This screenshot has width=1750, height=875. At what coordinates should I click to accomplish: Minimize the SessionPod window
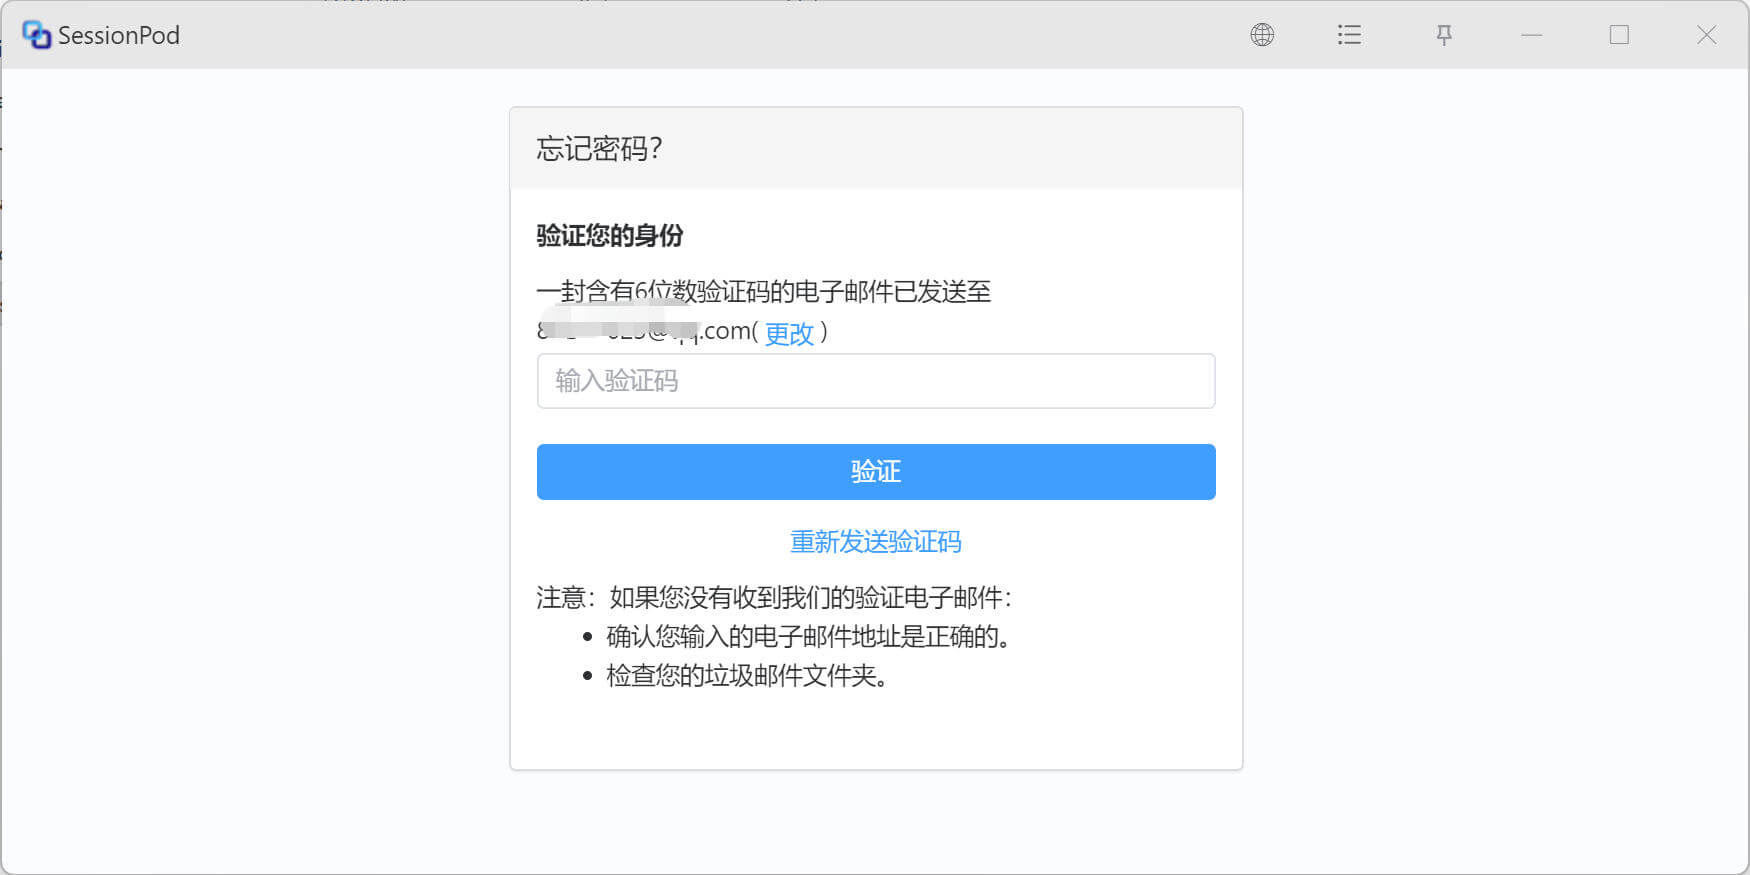point(1532,35)
